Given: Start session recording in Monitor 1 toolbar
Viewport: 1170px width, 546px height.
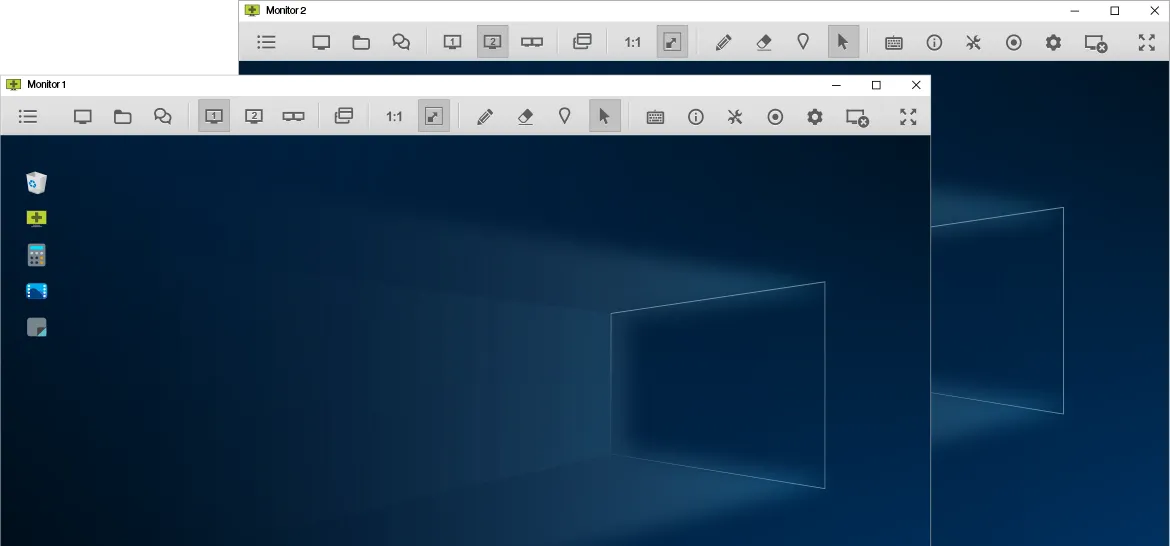Looking at the screenshot, I should pos(775,116).
